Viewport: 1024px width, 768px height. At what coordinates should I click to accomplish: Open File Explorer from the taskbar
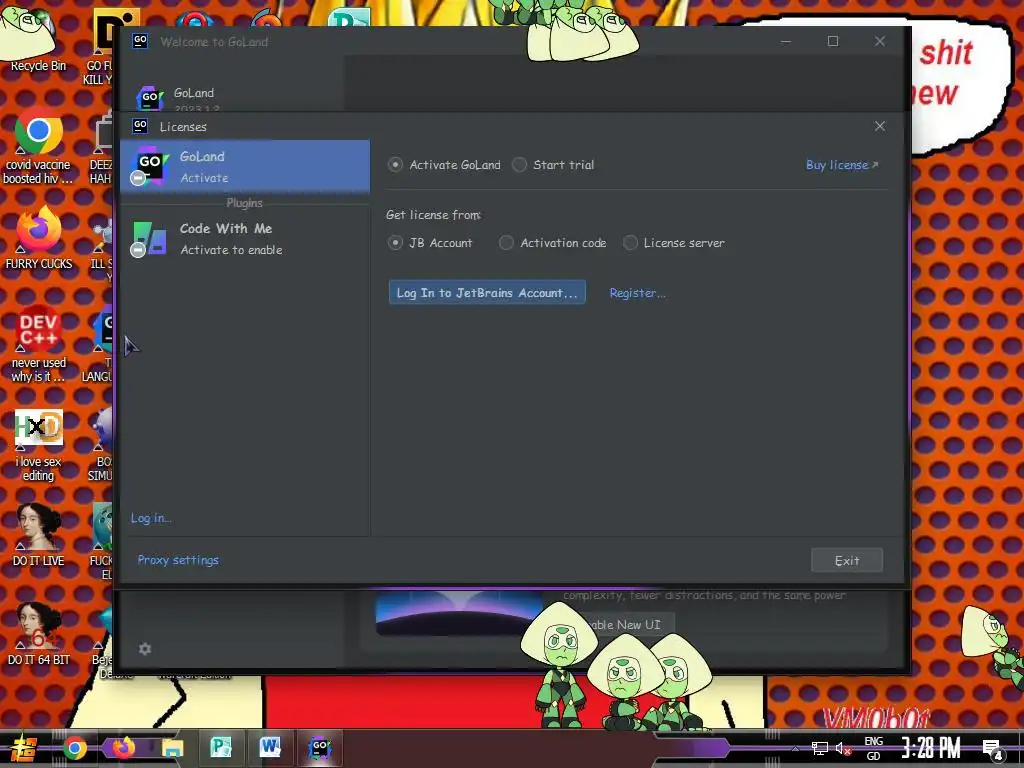[172, 748]
